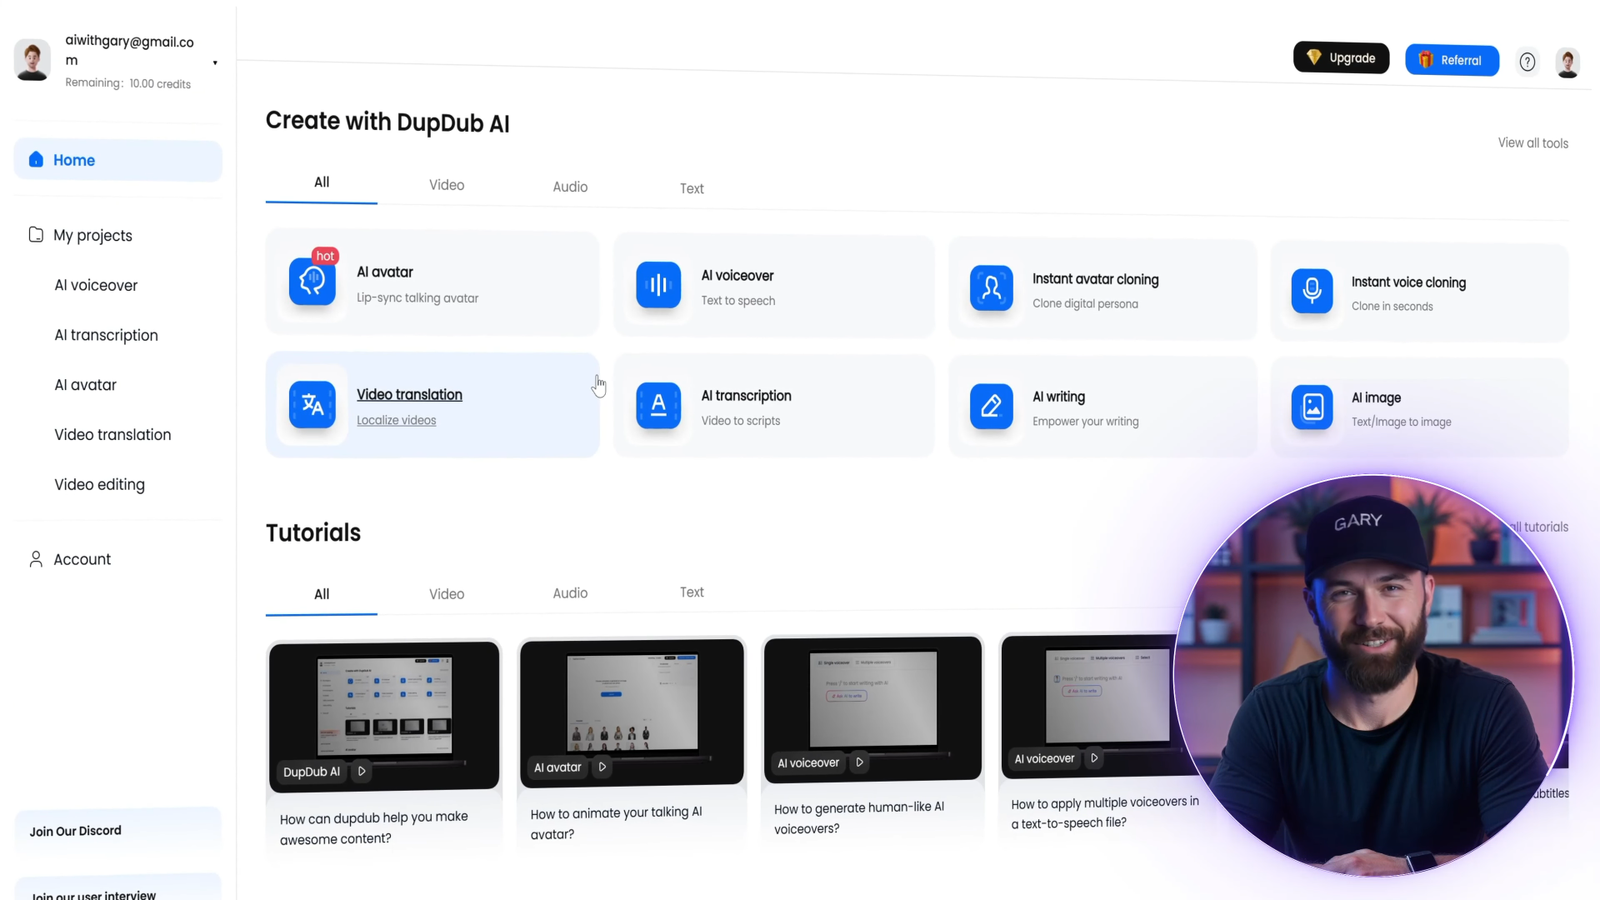
Task: Click the Home house icon in sidebar
Action: [36, 159]
